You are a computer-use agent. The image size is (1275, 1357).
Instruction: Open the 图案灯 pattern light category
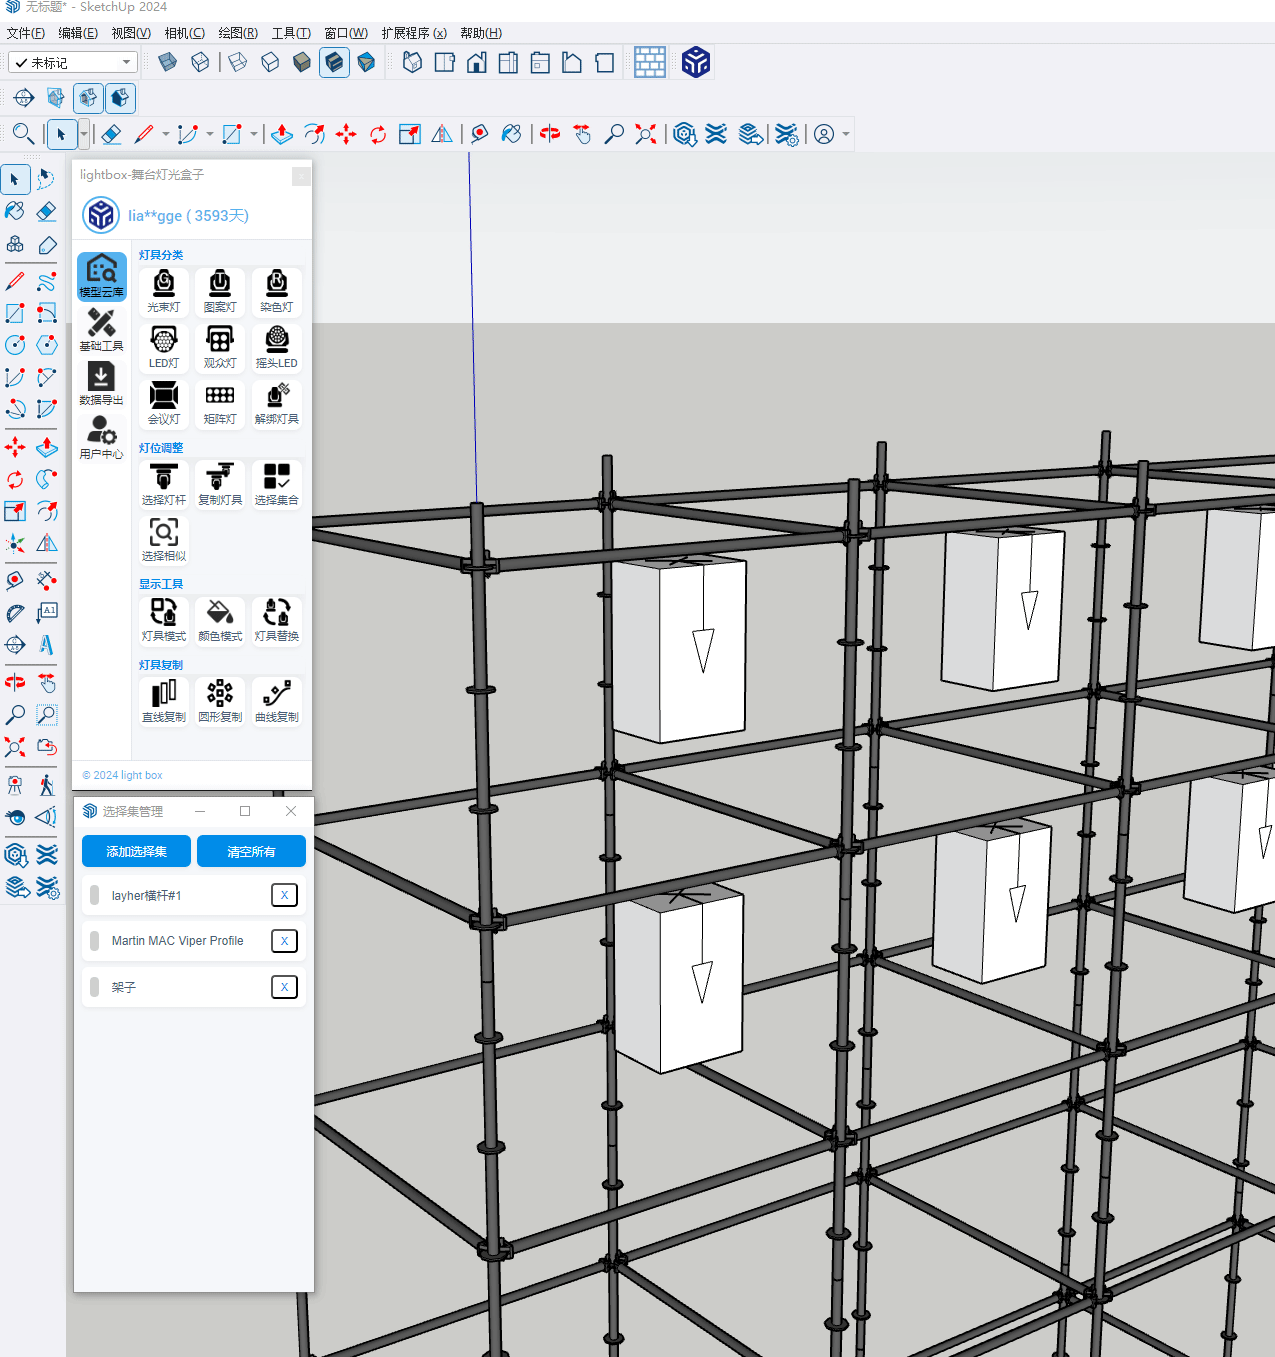pos(220,290)
